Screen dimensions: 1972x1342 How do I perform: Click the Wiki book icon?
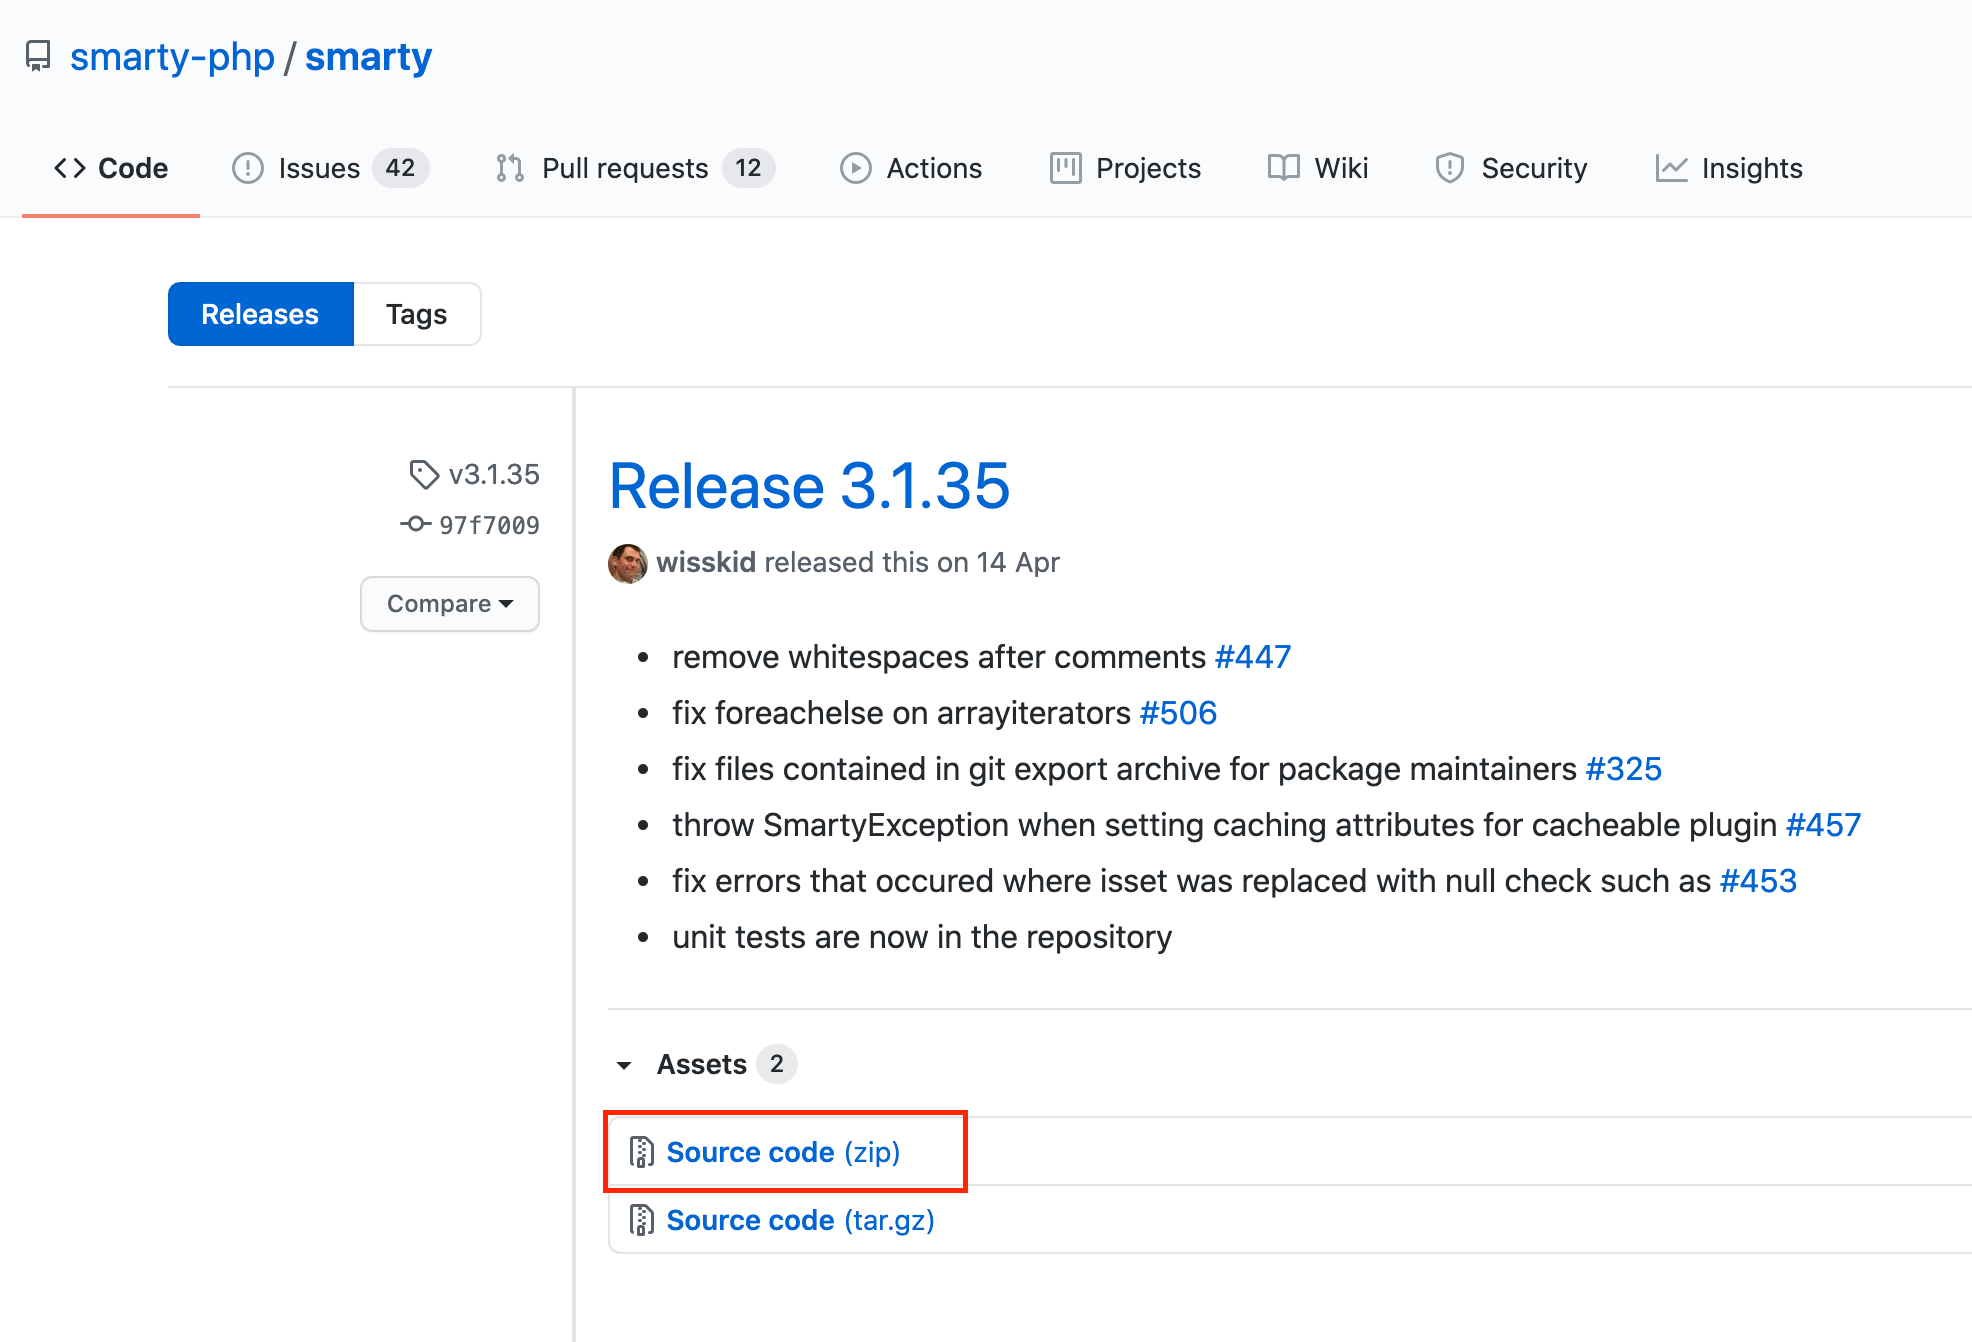[x=1283, y=168]
